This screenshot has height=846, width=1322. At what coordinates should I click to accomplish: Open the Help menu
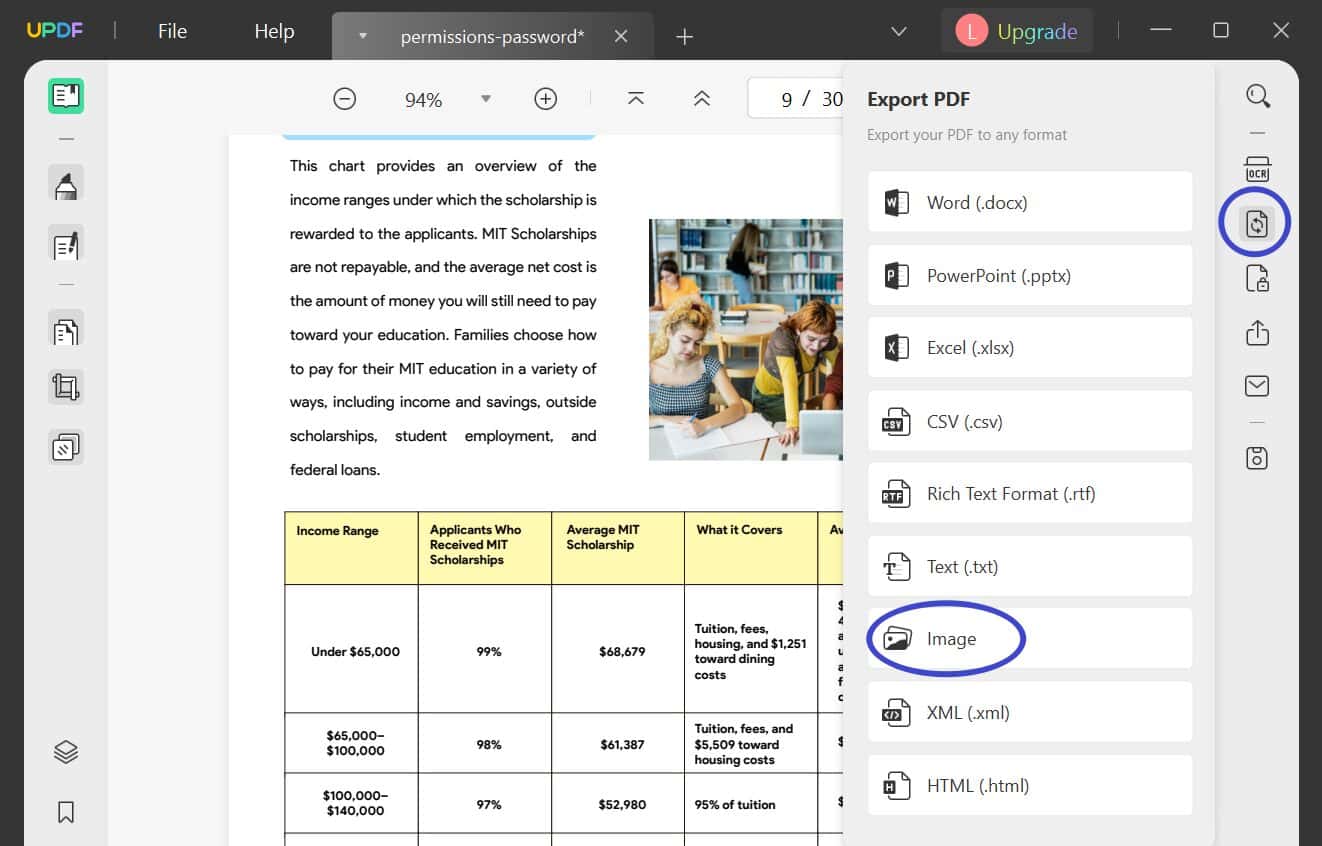(274, 31)
